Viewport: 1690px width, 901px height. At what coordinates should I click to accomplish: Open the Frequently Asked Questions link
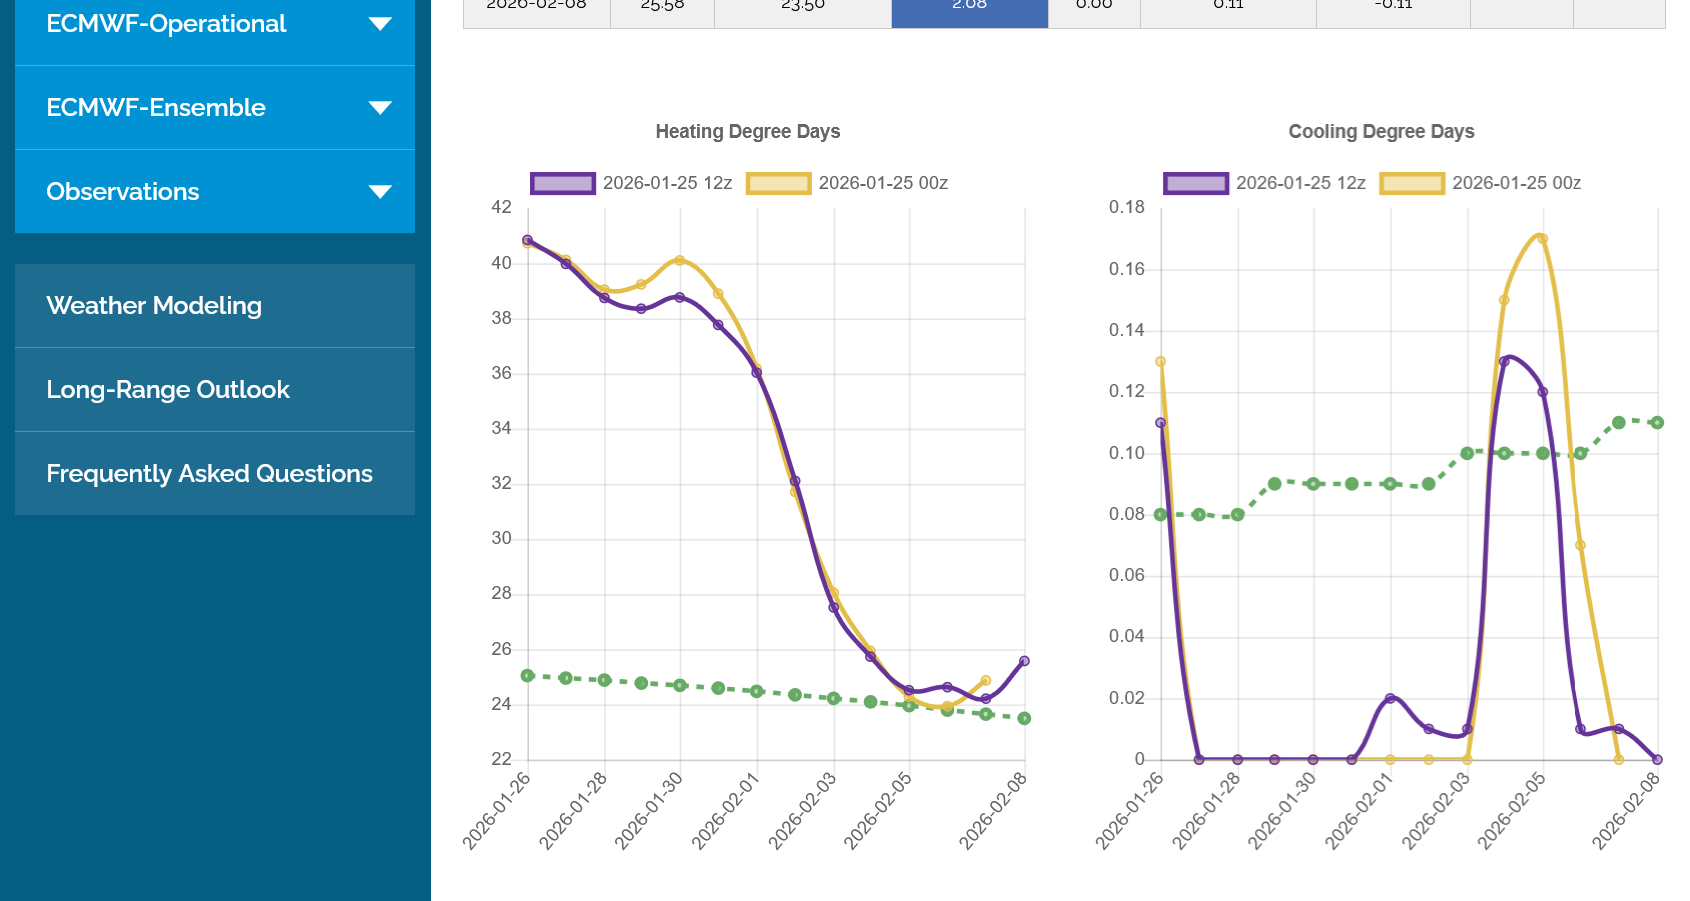[209, 474]
